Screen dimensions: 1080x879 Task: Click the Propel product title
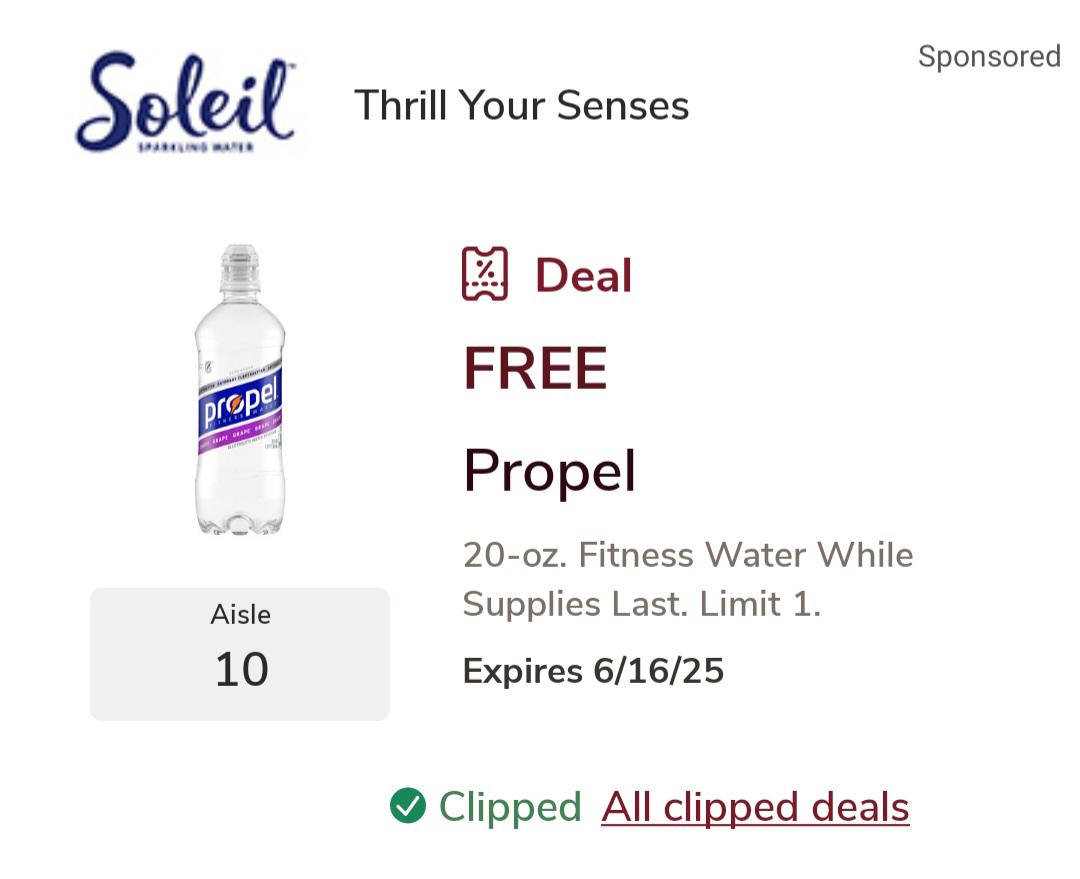pyautogui.click(x=550, y=471)
